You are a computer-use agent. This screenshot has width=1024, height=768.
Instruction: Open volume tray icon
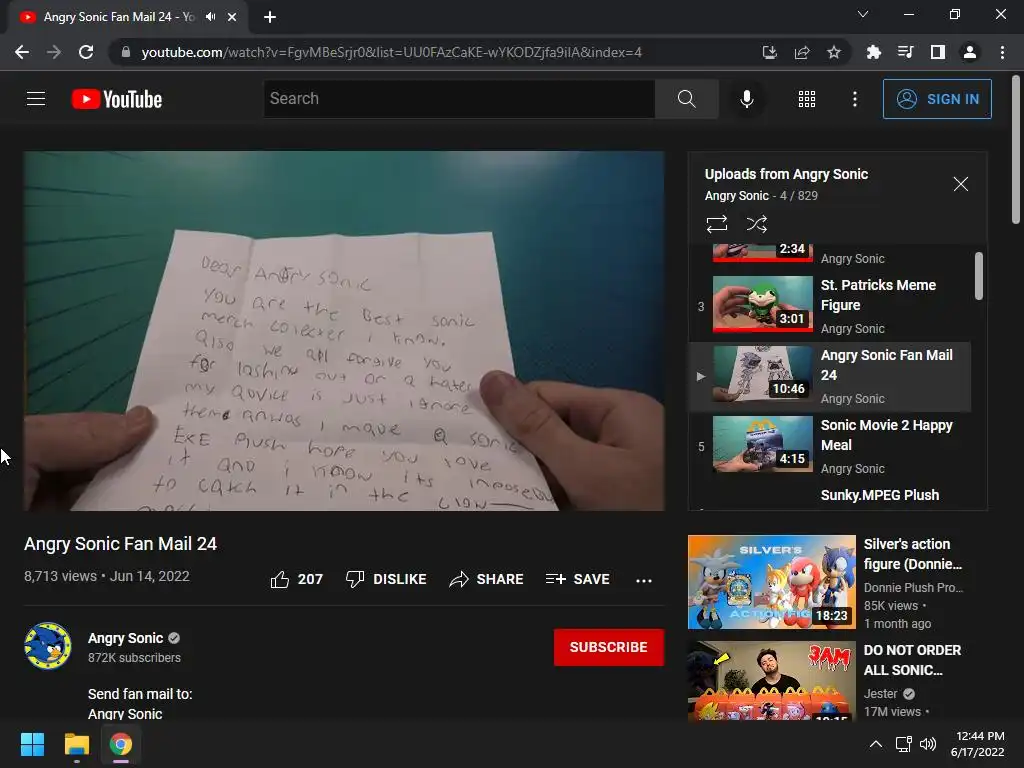coord(927,744)
